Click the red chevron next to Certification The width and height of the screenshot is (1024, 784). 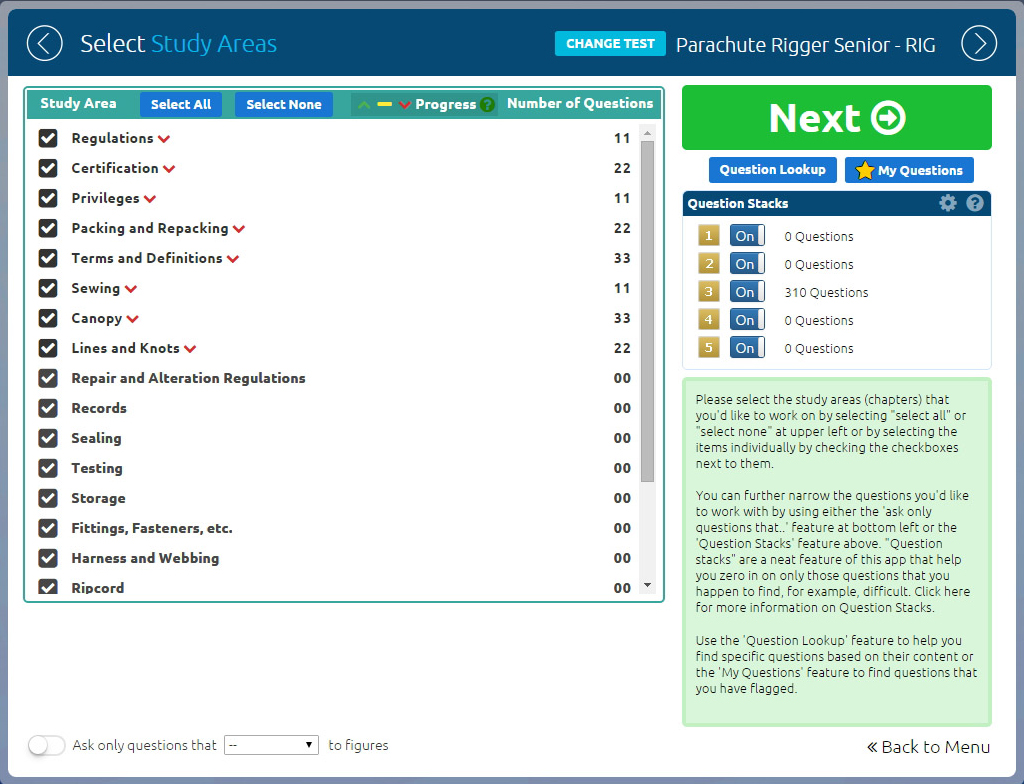[x=169, y=169]
